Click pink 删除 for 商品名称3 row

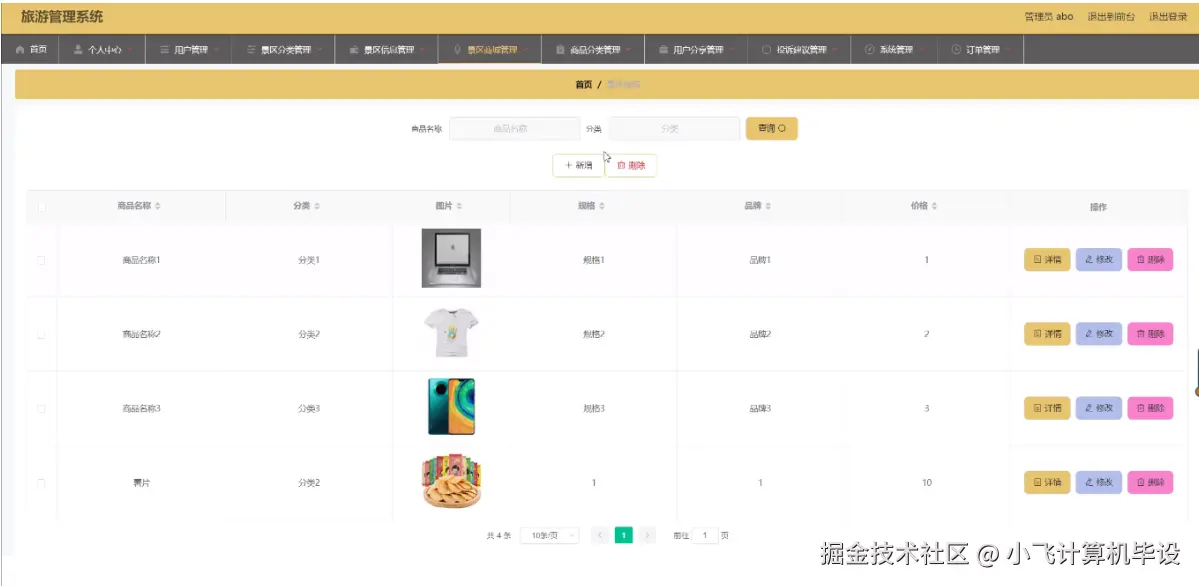coord(1150,409)
